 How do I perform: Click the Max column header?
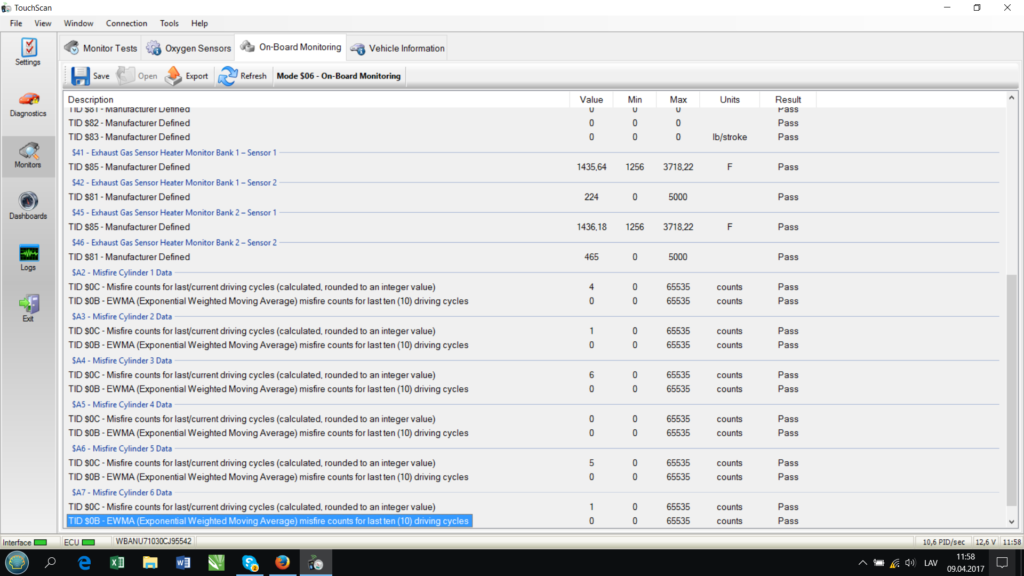678,100
